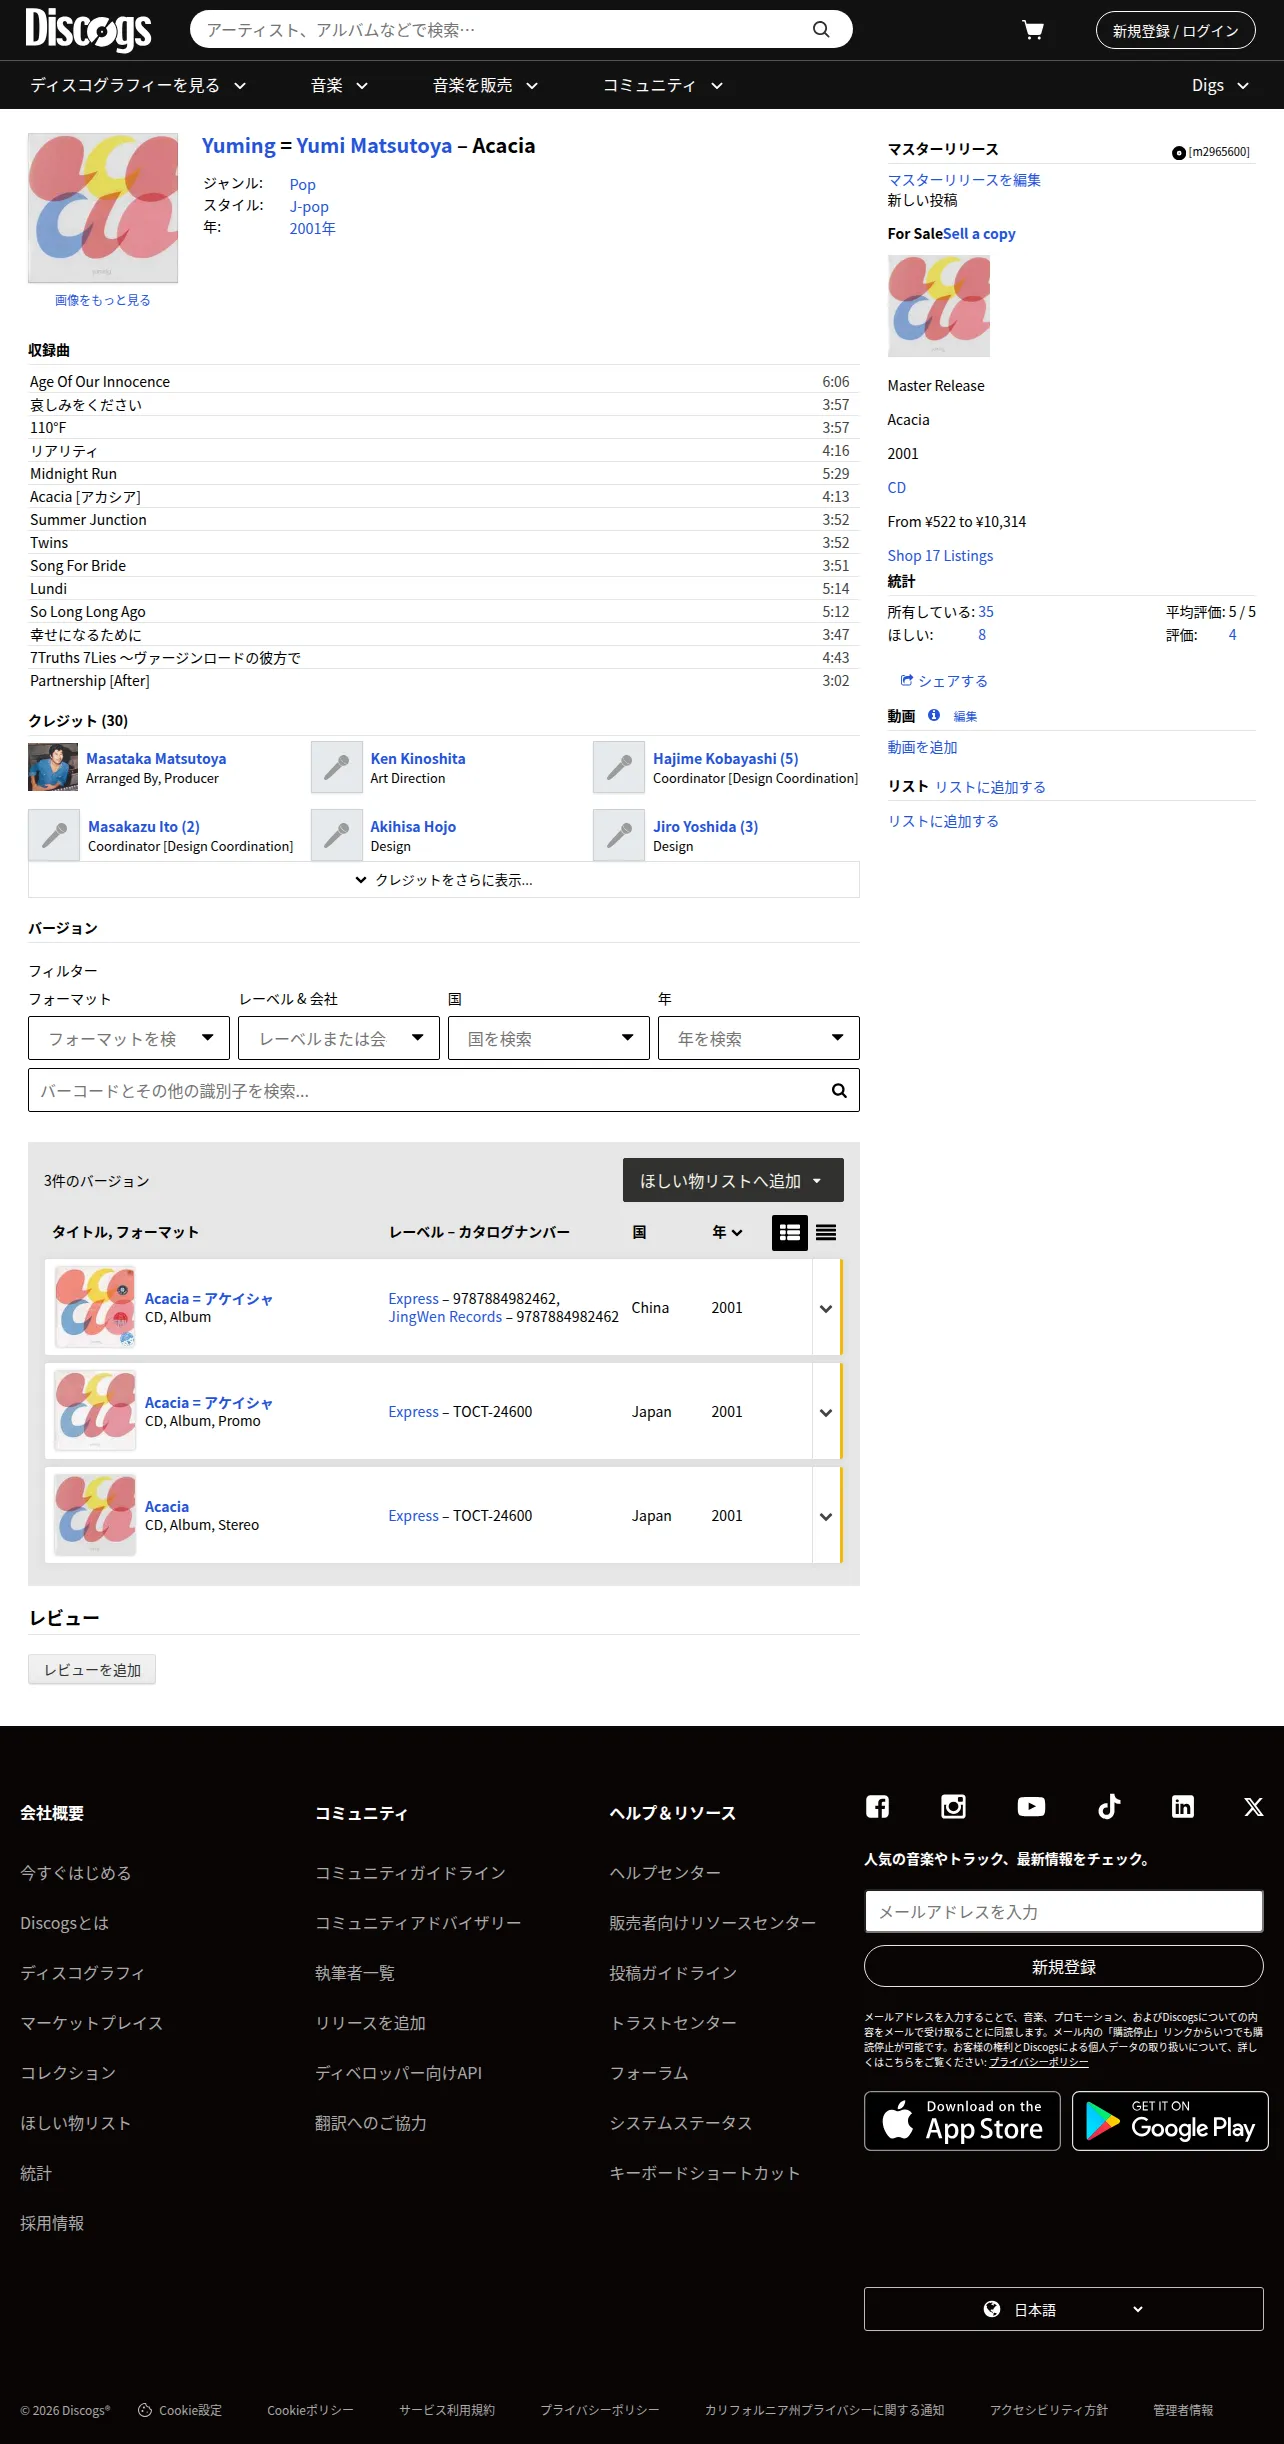Click the LinkedIn icon in footer
This screenshot has width=1284, height=2444.
[x=1183, y=1806]
